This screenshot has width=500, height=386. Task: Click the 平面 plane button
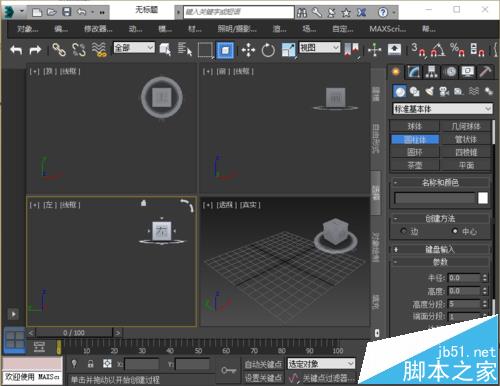(466, 165)
